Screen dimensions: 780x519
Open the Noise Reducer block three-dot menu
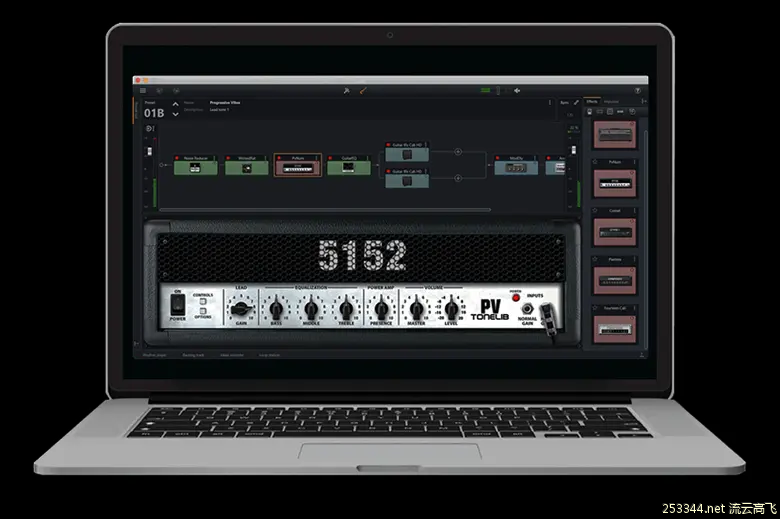215,158
